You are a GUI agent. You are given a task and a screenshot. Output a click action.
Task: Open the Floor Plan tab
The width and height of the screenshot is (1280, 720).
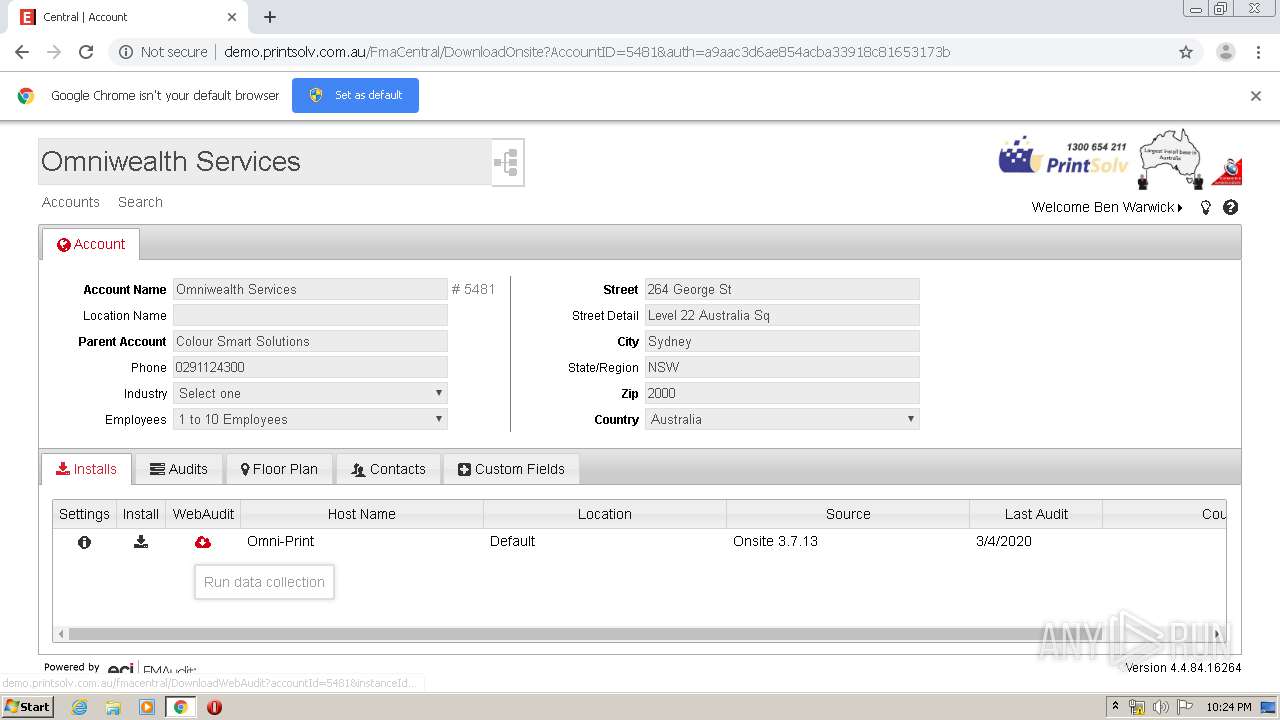pyautogui.click(x=279, y=469)
